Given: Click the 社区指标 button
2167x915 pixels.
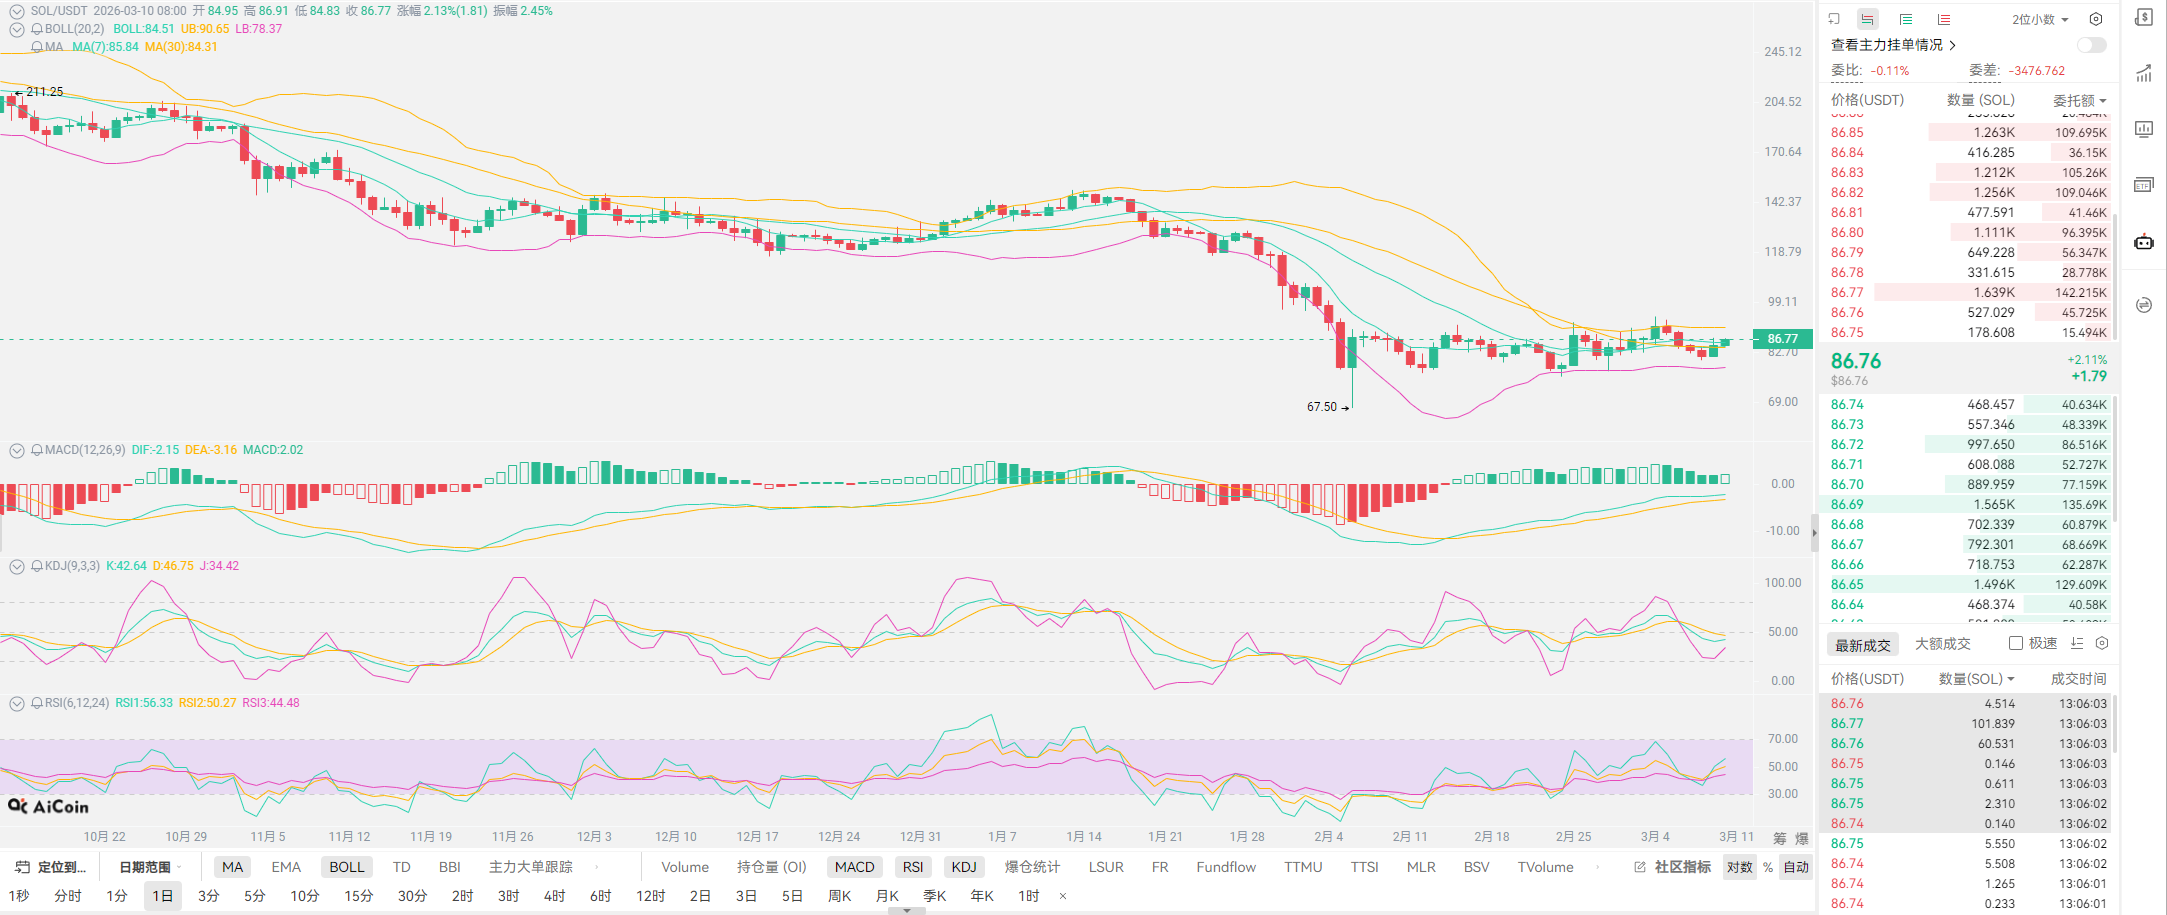Looking at the screenshot, I should pyautogui.click(x=1673, y=867).
